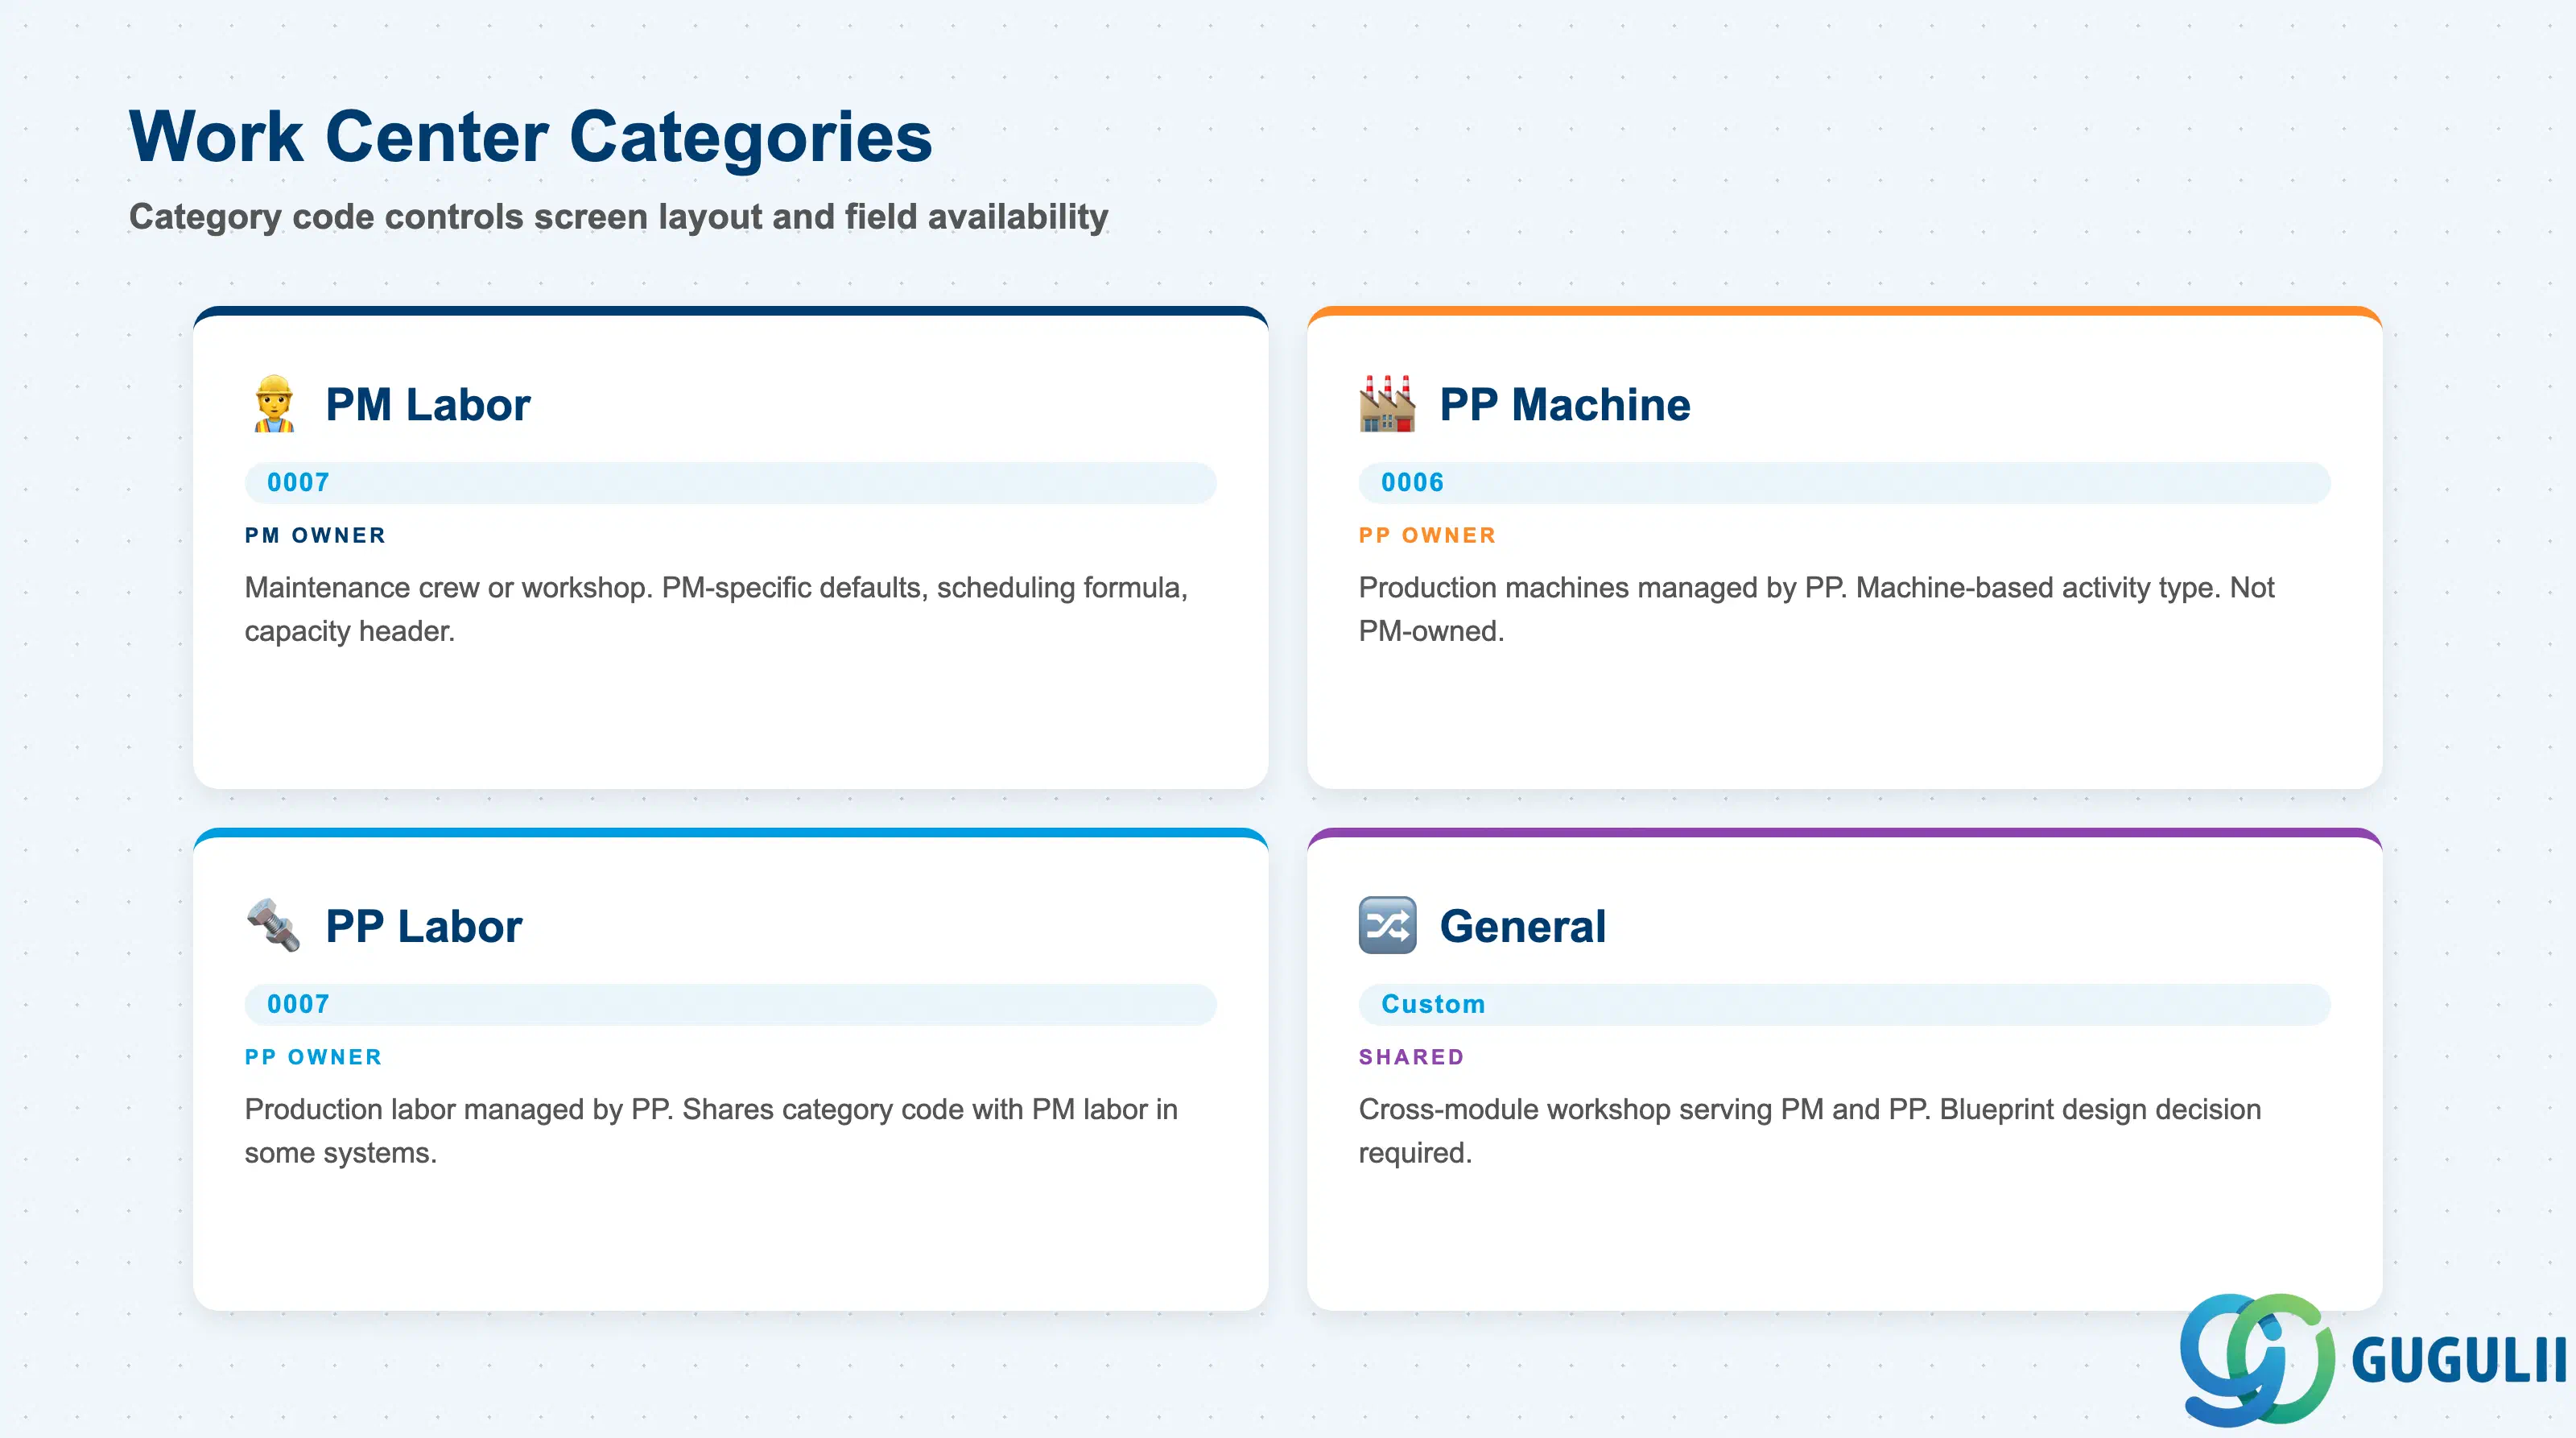Click the PM OWNER label
The width and height of the screenshot is (2576, 1438).
315,536
